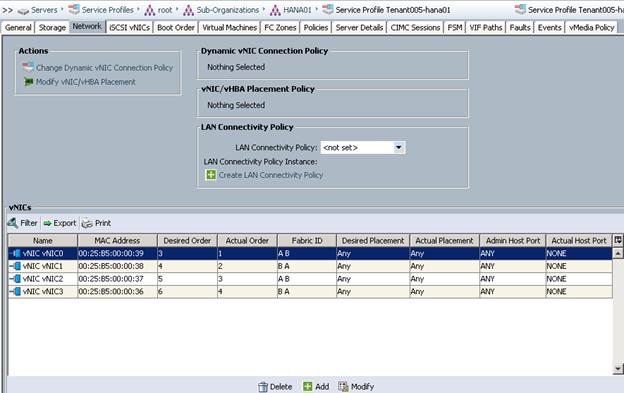Image resolution: width=624 pixels, height=393 pixels.
Task: Sort by MAC Address column header
Action: [117, 240]
